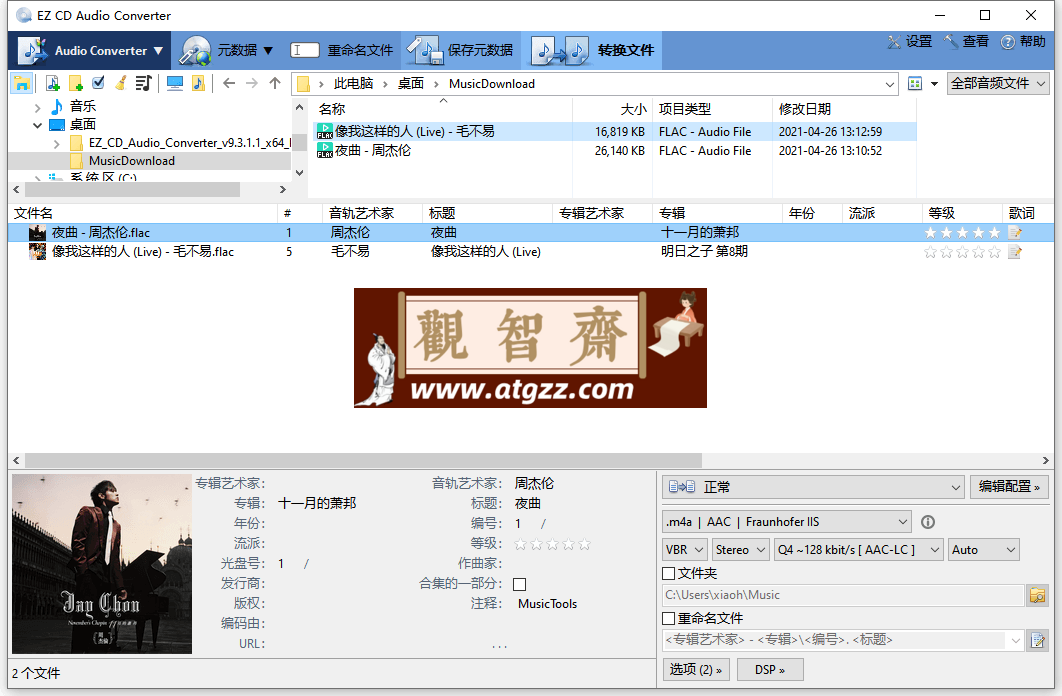Click the playlist music note icon
Viewport: 1062px width, 696px height.
click(x=144, y=83)
